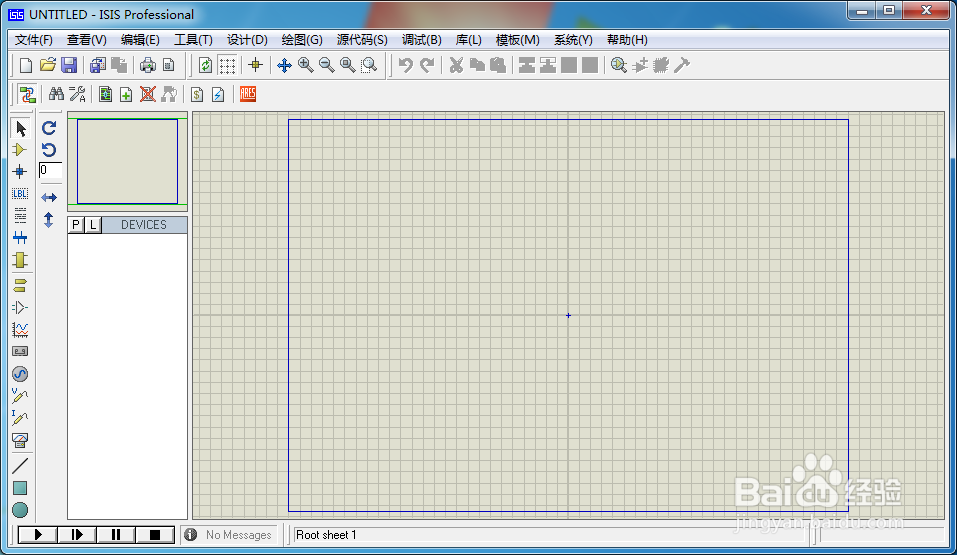This screenshot has height=555, width=957.
Task: Generate the bill of materials
Action: click(197, 94)
